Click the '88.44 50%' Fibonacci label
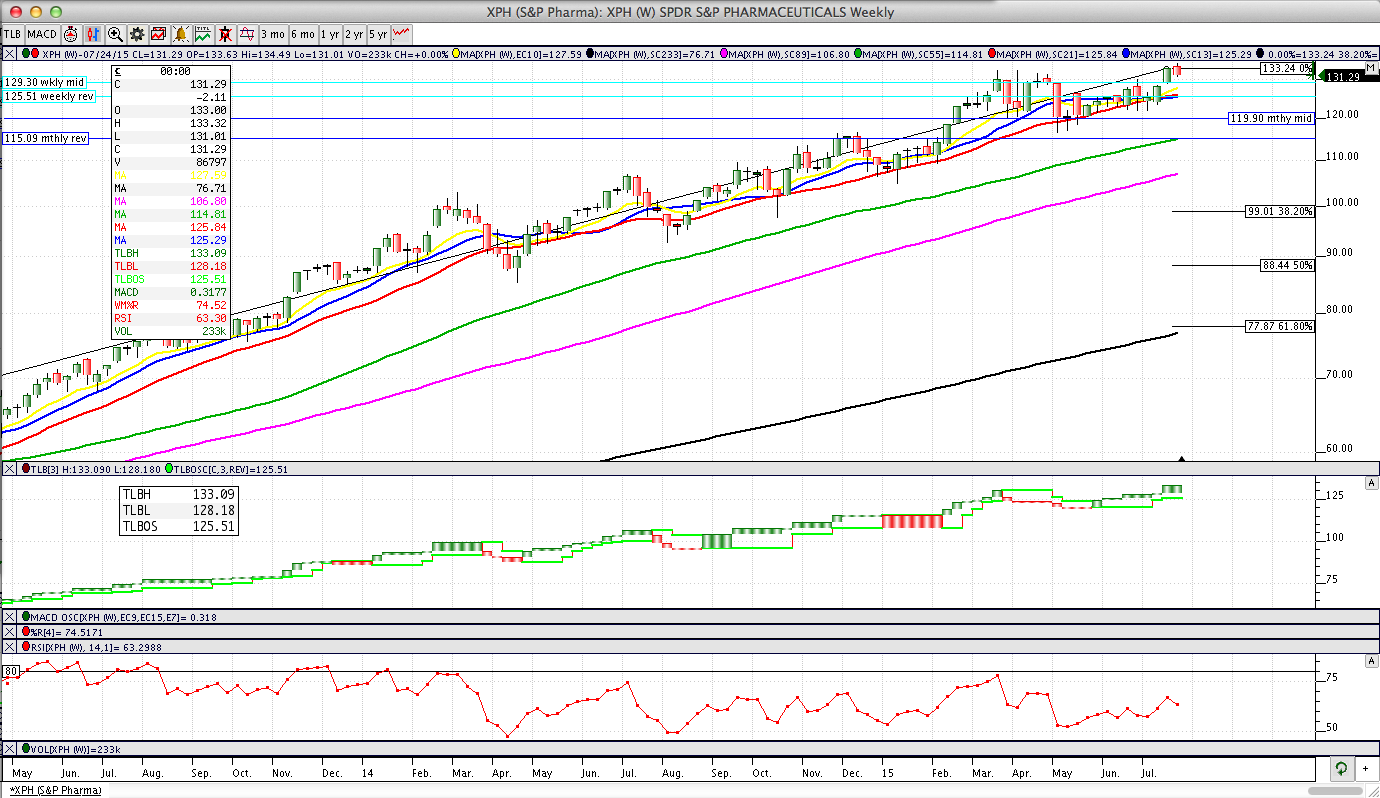This screenshot has width=1380, height=798. point(1287,265)
